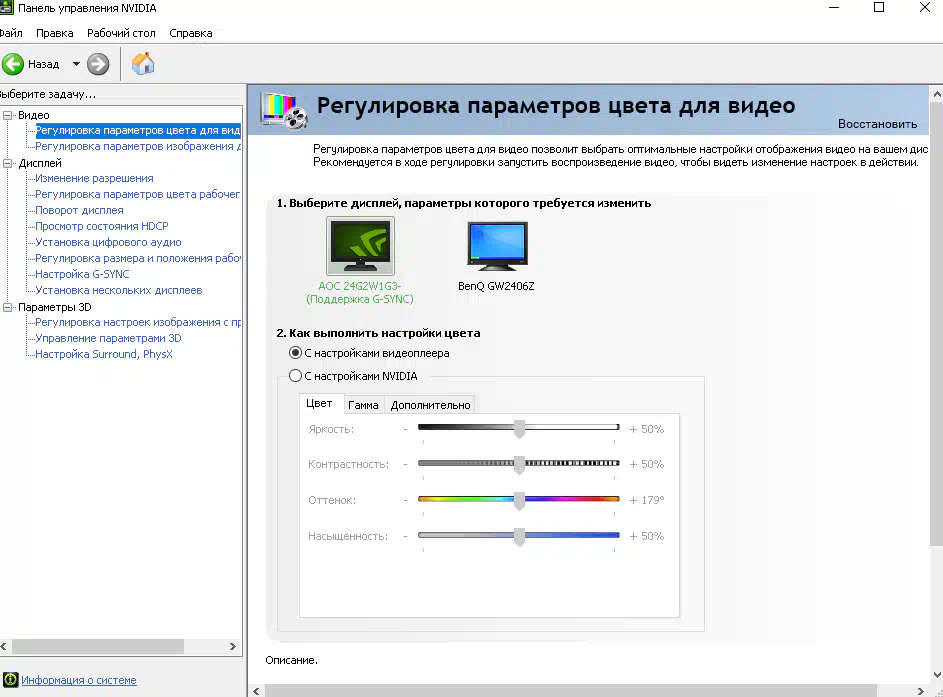The height and width of the screenshot is (697, 943).
Task: Open 'Настройка Surround, PhysX' tree item
Action: [x=104, y=354]
